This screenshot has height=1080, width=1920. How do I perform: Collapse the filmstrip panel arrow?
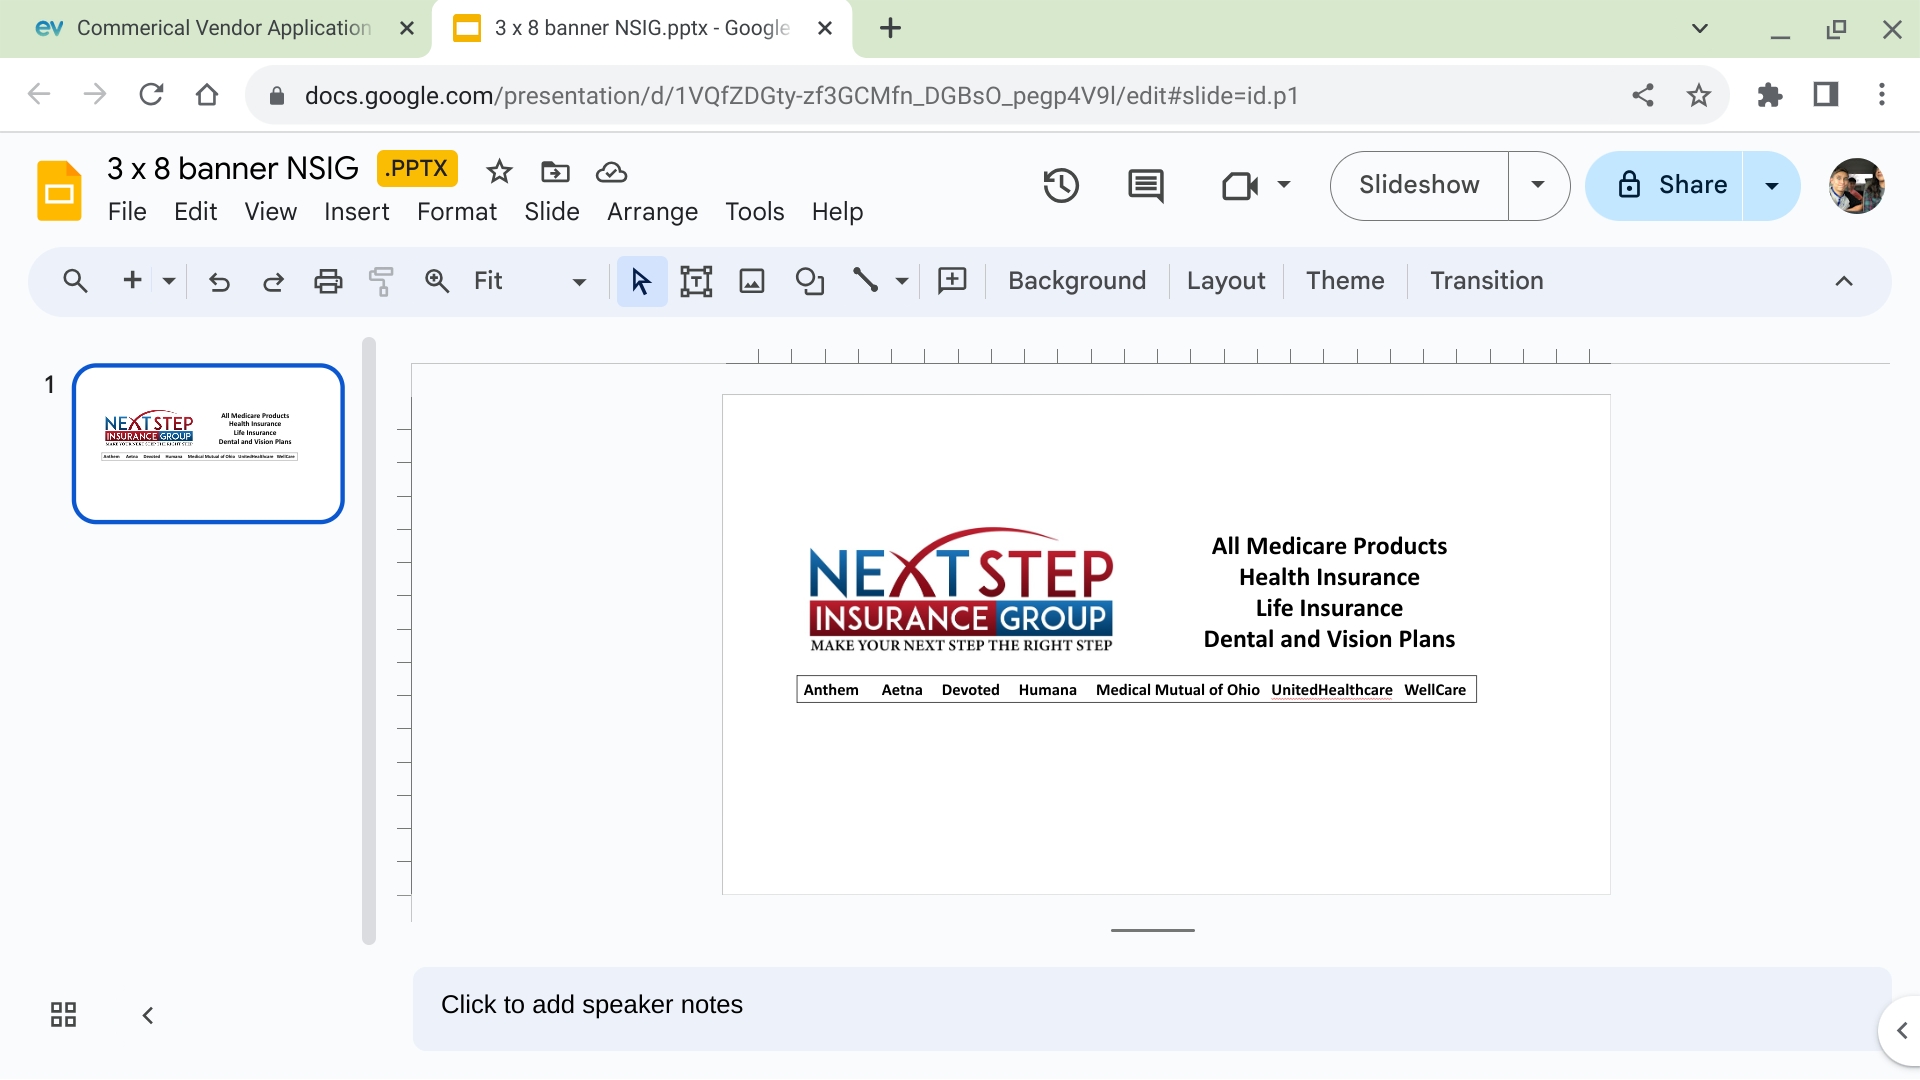147,1016
